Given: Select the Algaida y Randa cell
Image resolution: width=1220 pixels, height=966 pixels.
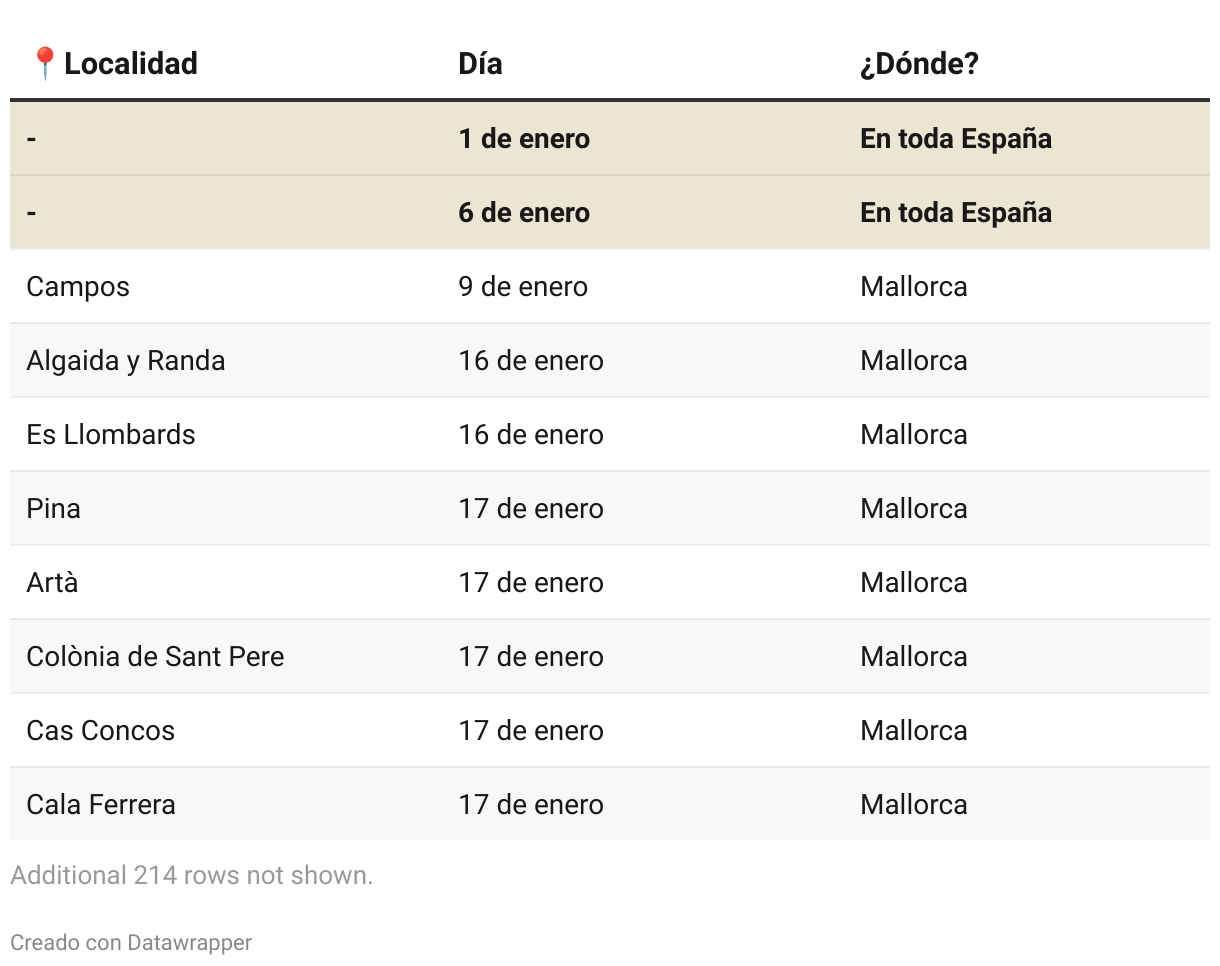Looking at the screenshot, I should tap(126, 361).
